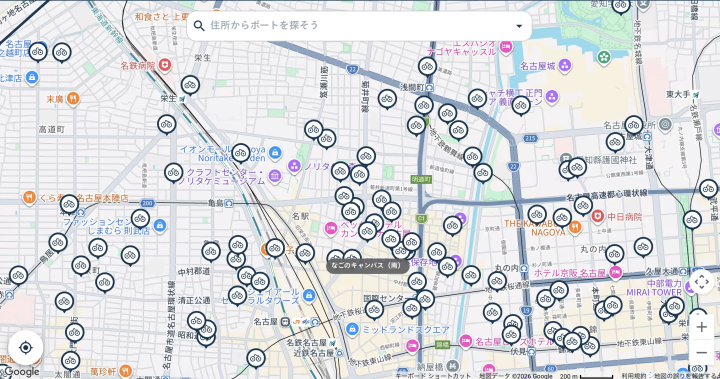The image size is (720, 379).
Task: Open the search box dropdown arrow
Action: point(519,26)
